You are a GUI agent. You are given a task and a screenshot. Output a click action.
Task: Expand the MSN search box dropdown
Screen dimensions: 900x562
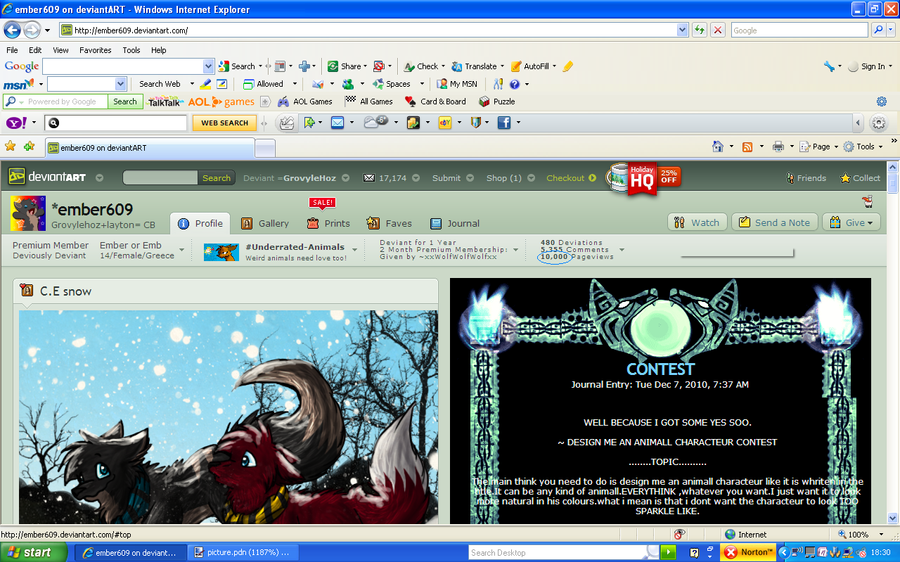[120, 84]
